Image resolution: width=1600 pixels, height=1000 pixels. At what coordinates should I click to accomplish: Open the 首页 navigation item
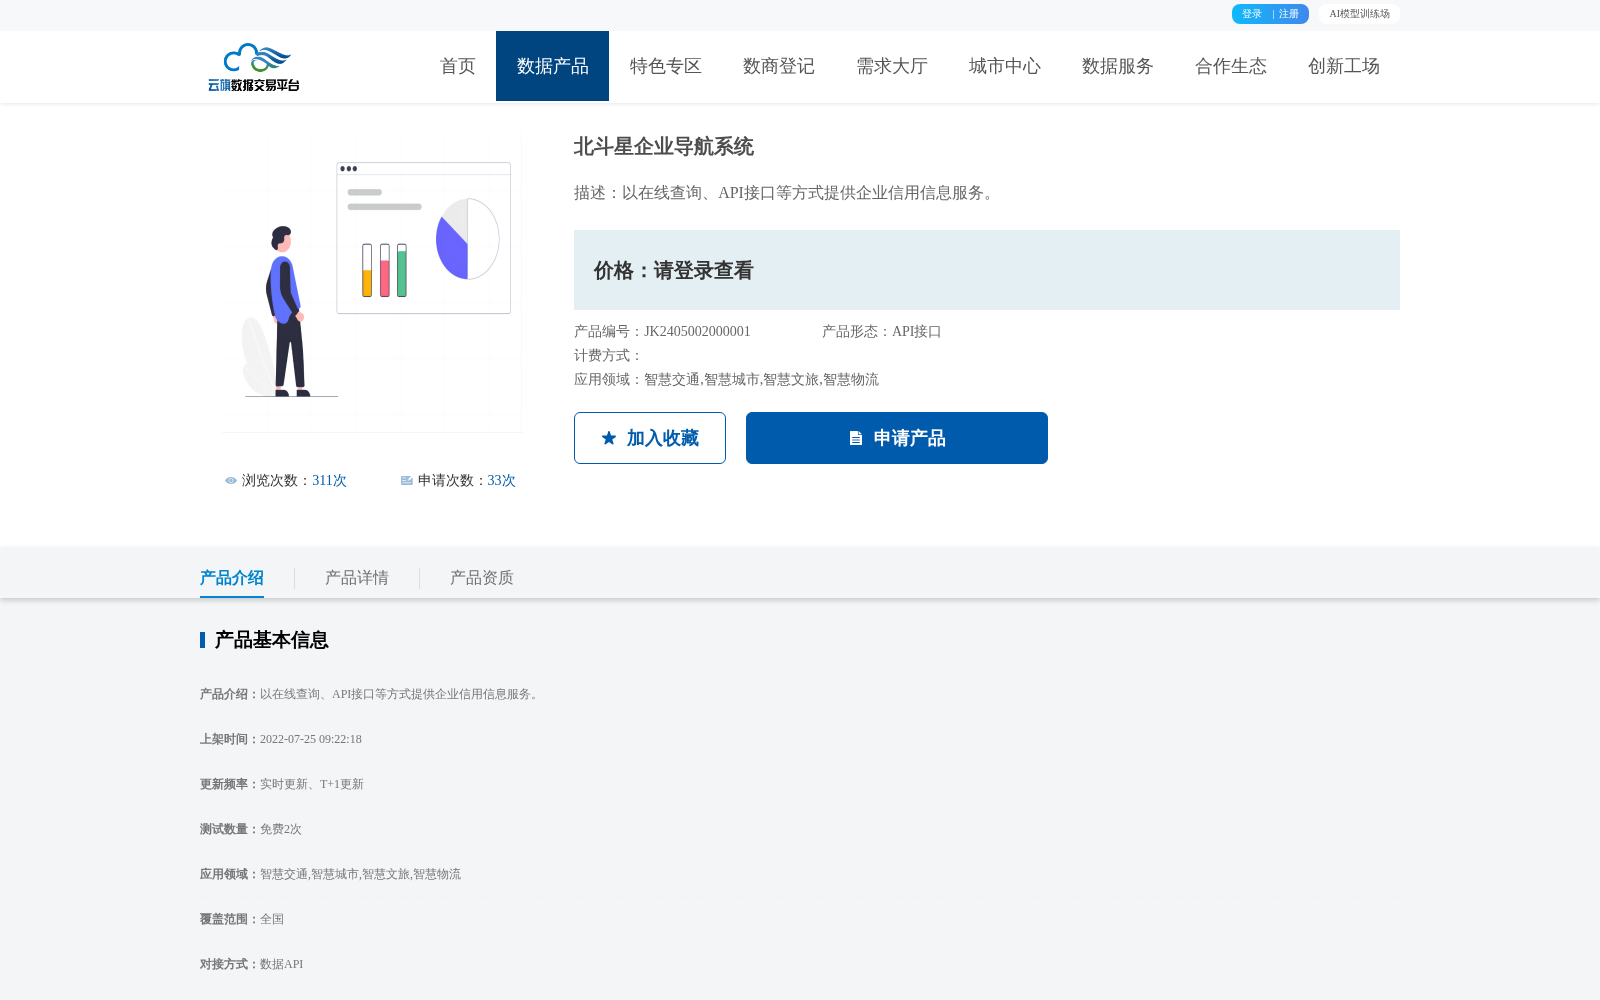pyautogui.click(x=458, y=66)
